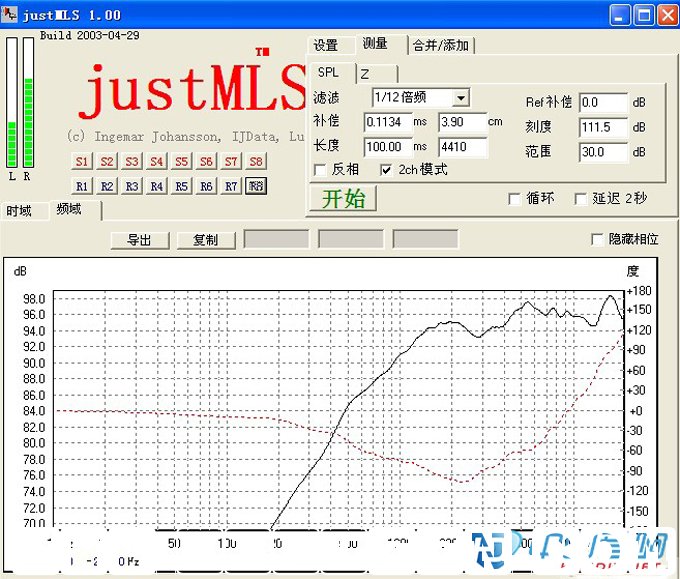Image resolution: width=680 pixels, height=579 pixels.
Task: Click the last grey readout box before 隐藏相位
Action: 425,239
